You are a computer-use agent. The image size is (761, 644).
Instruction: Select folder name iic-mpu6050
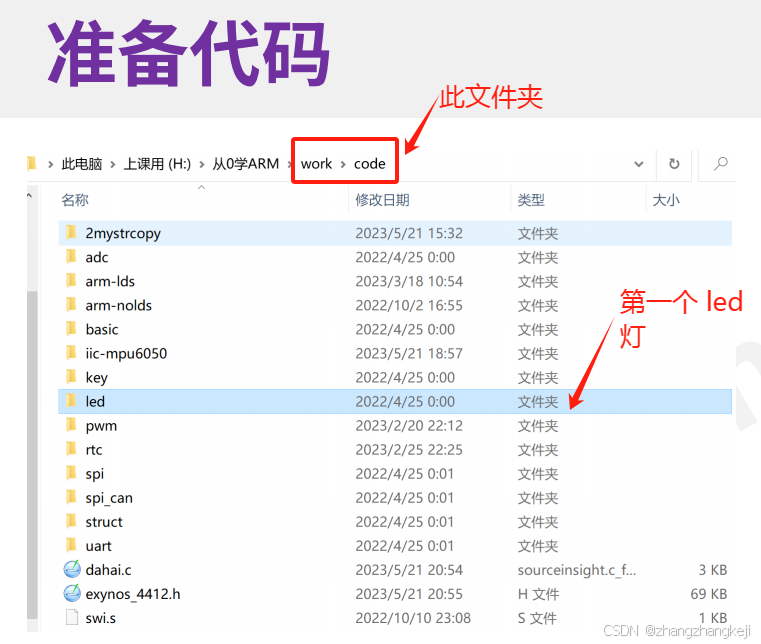pyautogui.click(x=126, y=353)
